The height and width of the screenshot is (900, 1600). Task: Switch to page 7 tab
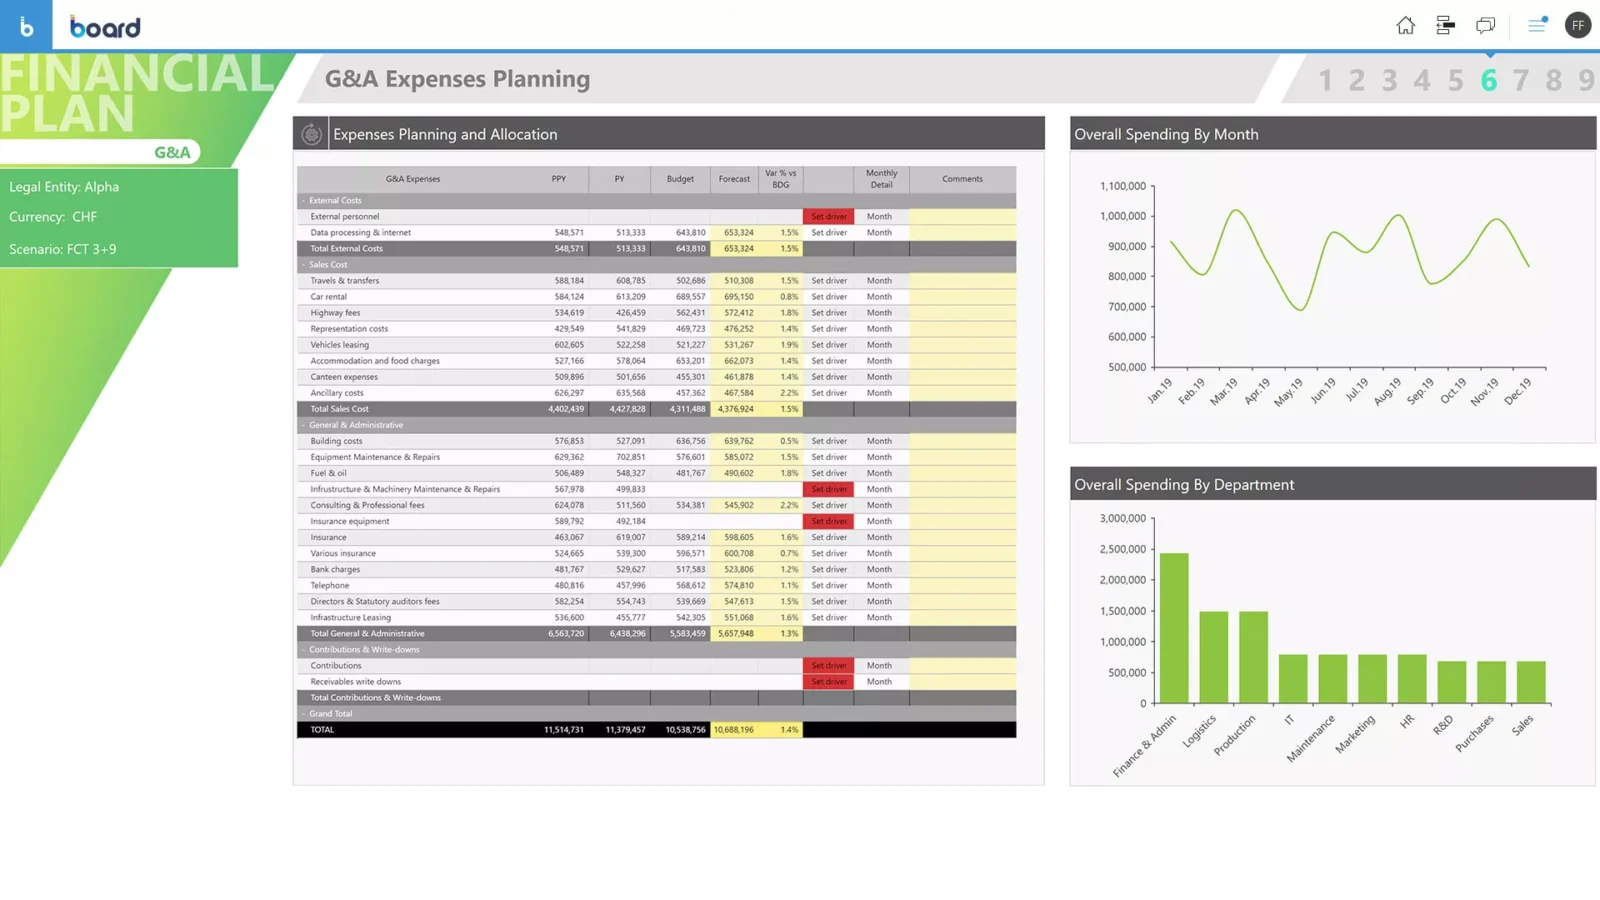click(1520, 80)
